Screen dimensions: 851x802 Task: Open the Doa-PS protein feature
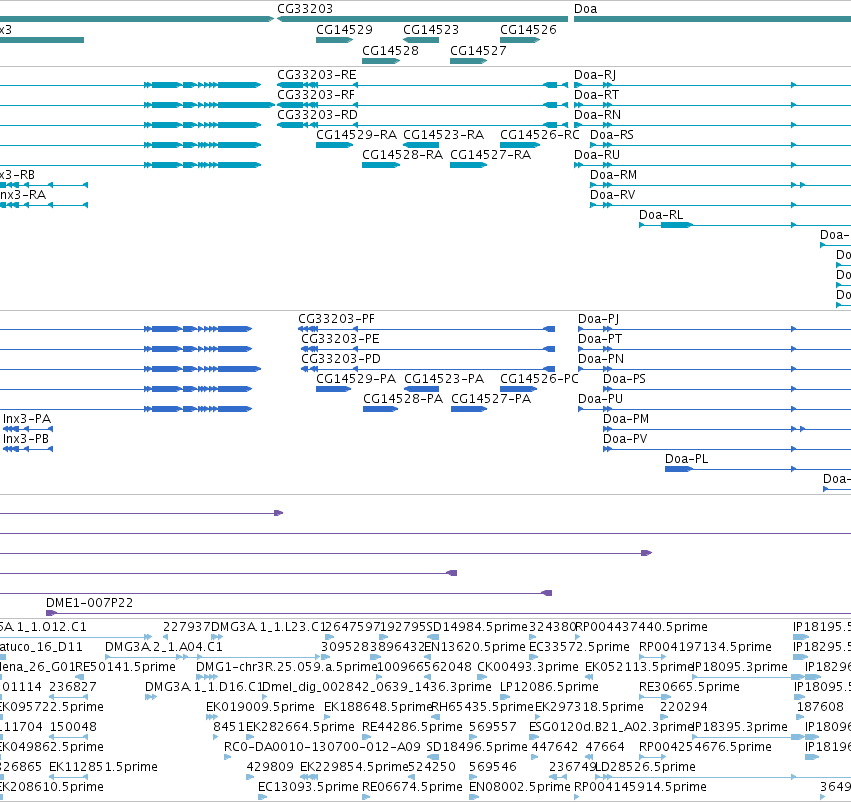[x=727, y=390]
